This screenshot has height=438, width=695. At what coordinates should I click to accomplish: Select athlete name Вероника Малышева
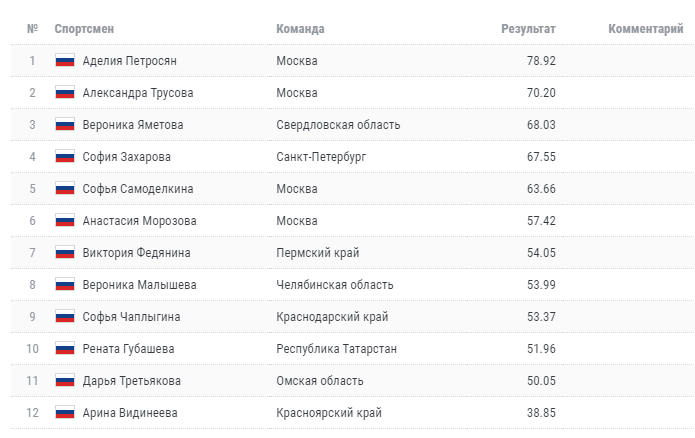tap(140, 285)
